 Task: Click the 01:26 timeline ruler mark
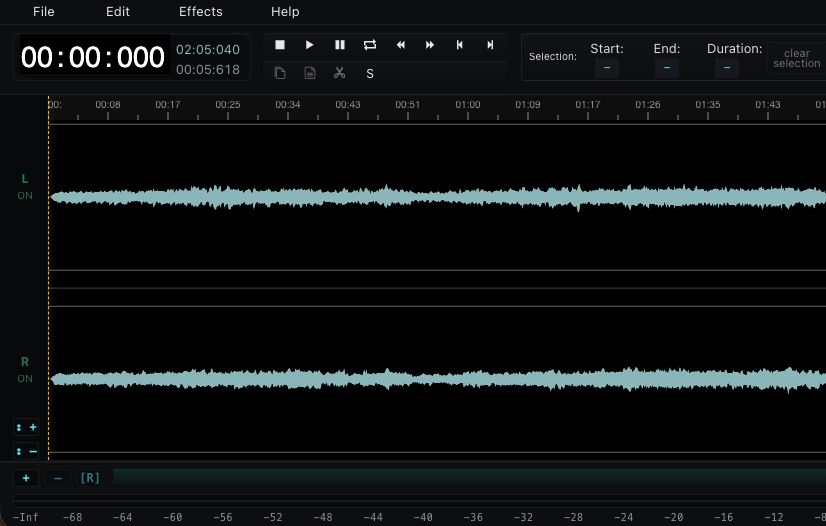[x=647, y=105]
